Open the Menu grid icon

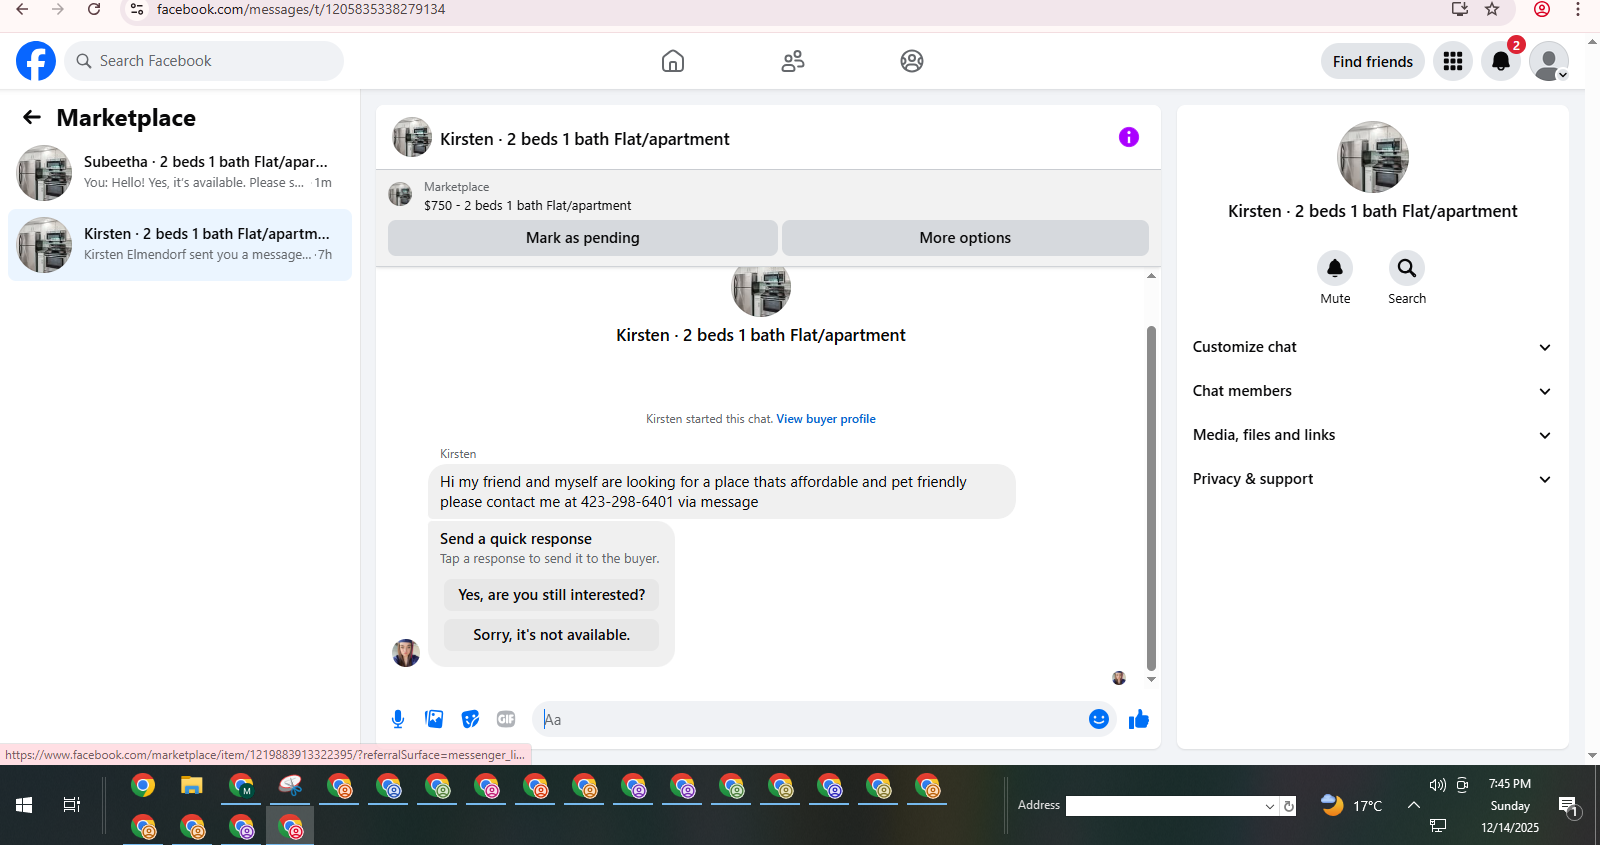(1453, 61)
